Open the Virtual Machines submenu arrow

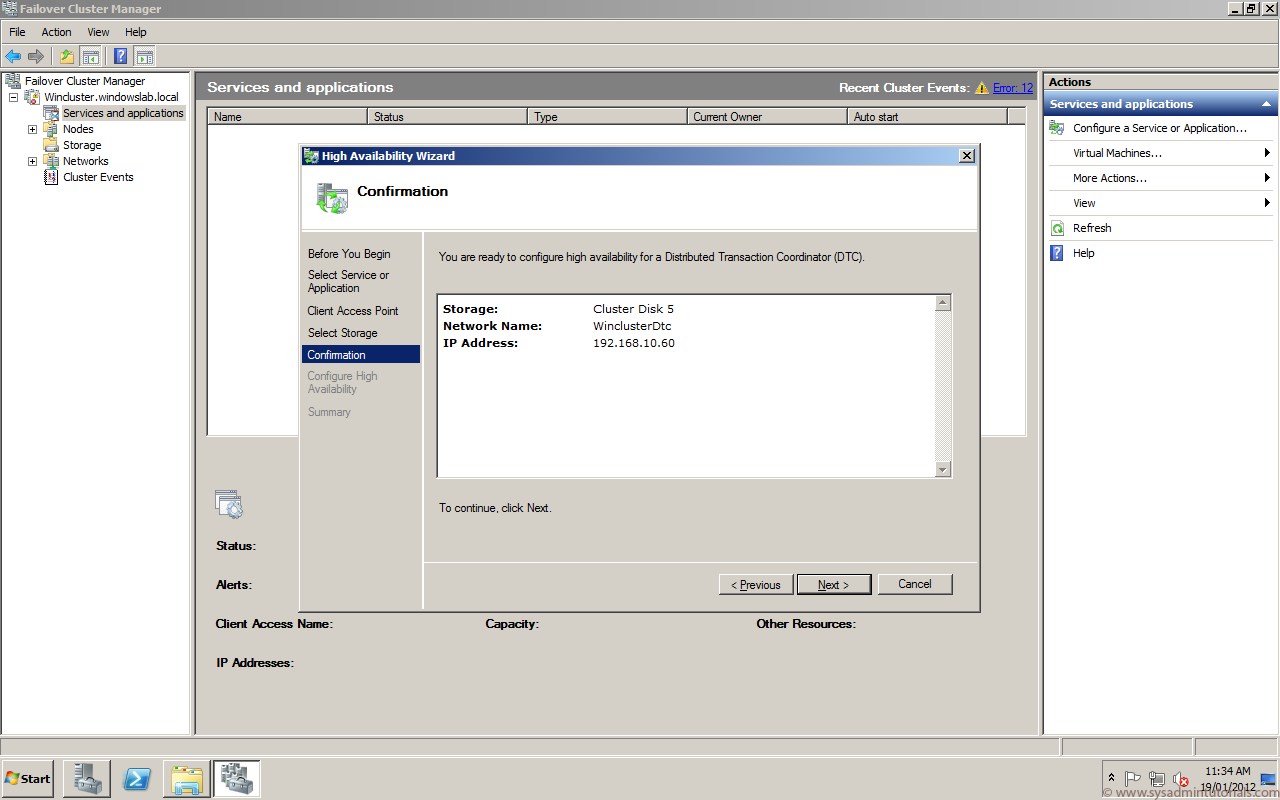click(x=1267, y=153)
